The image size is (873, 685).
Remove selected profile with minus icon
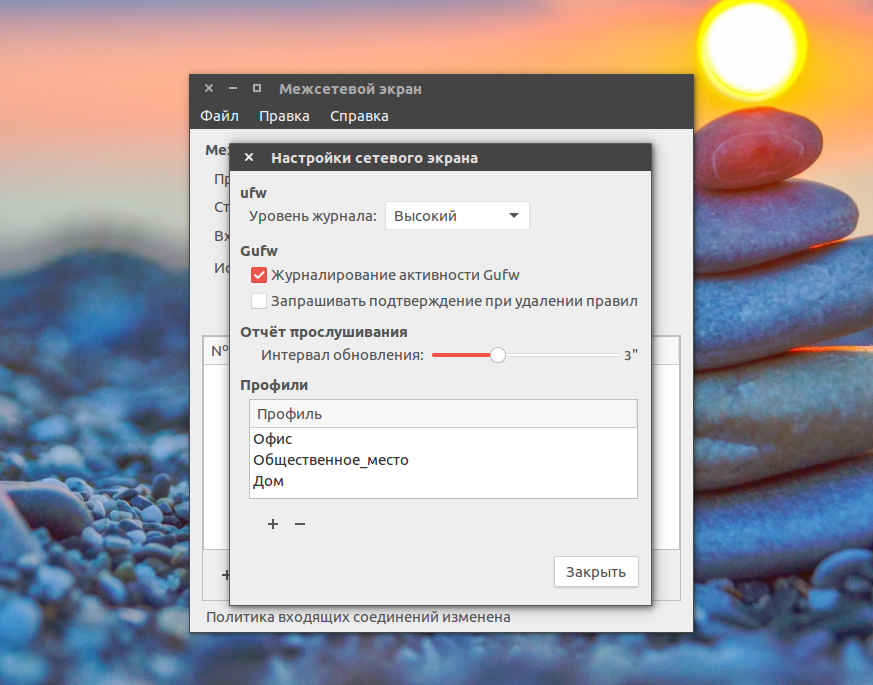(299, 524)
